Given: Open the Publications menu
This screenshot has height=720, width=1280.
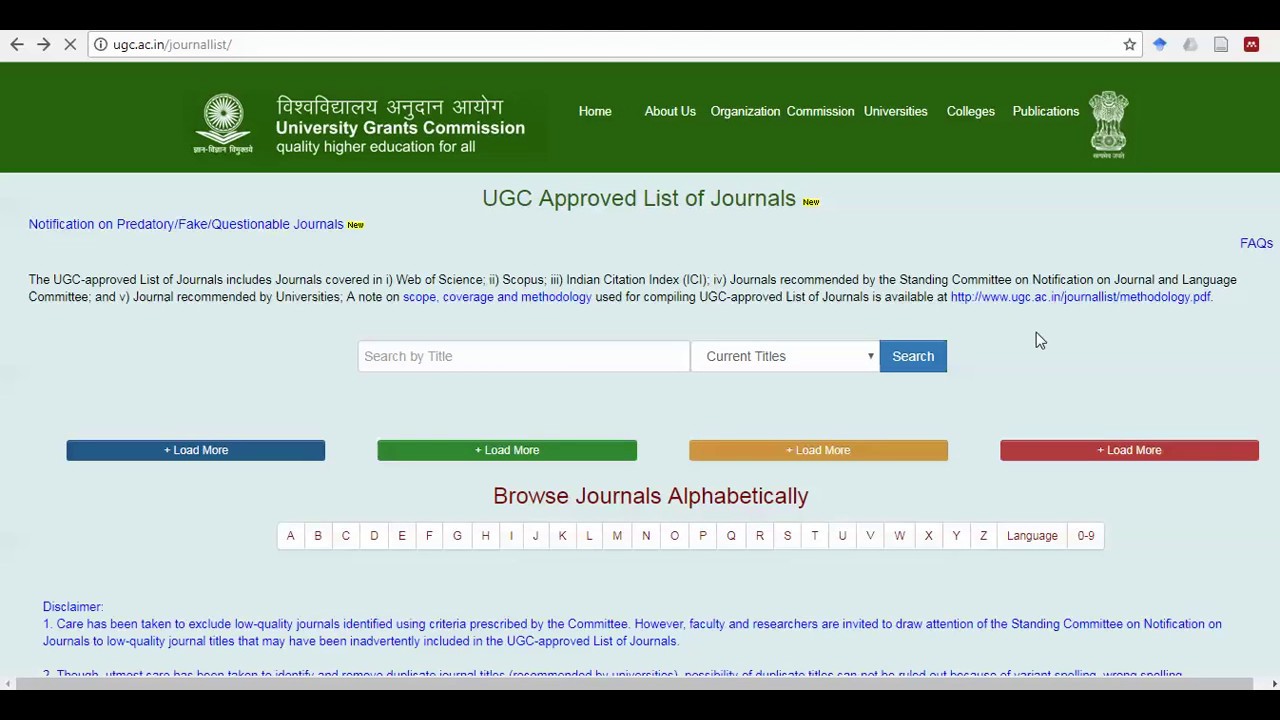Looking at the screenshot, I should [x=1046, y=111].
